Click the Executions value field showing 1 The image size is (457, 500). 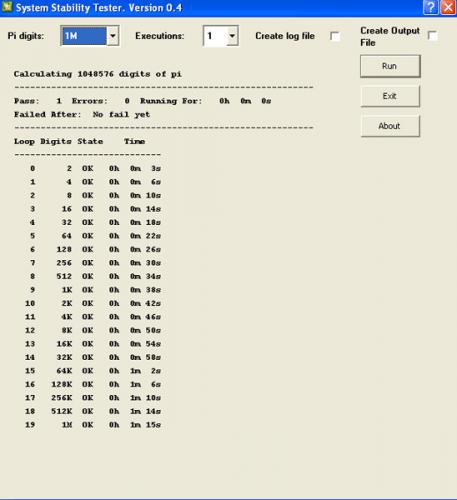[x=215, y=36]
